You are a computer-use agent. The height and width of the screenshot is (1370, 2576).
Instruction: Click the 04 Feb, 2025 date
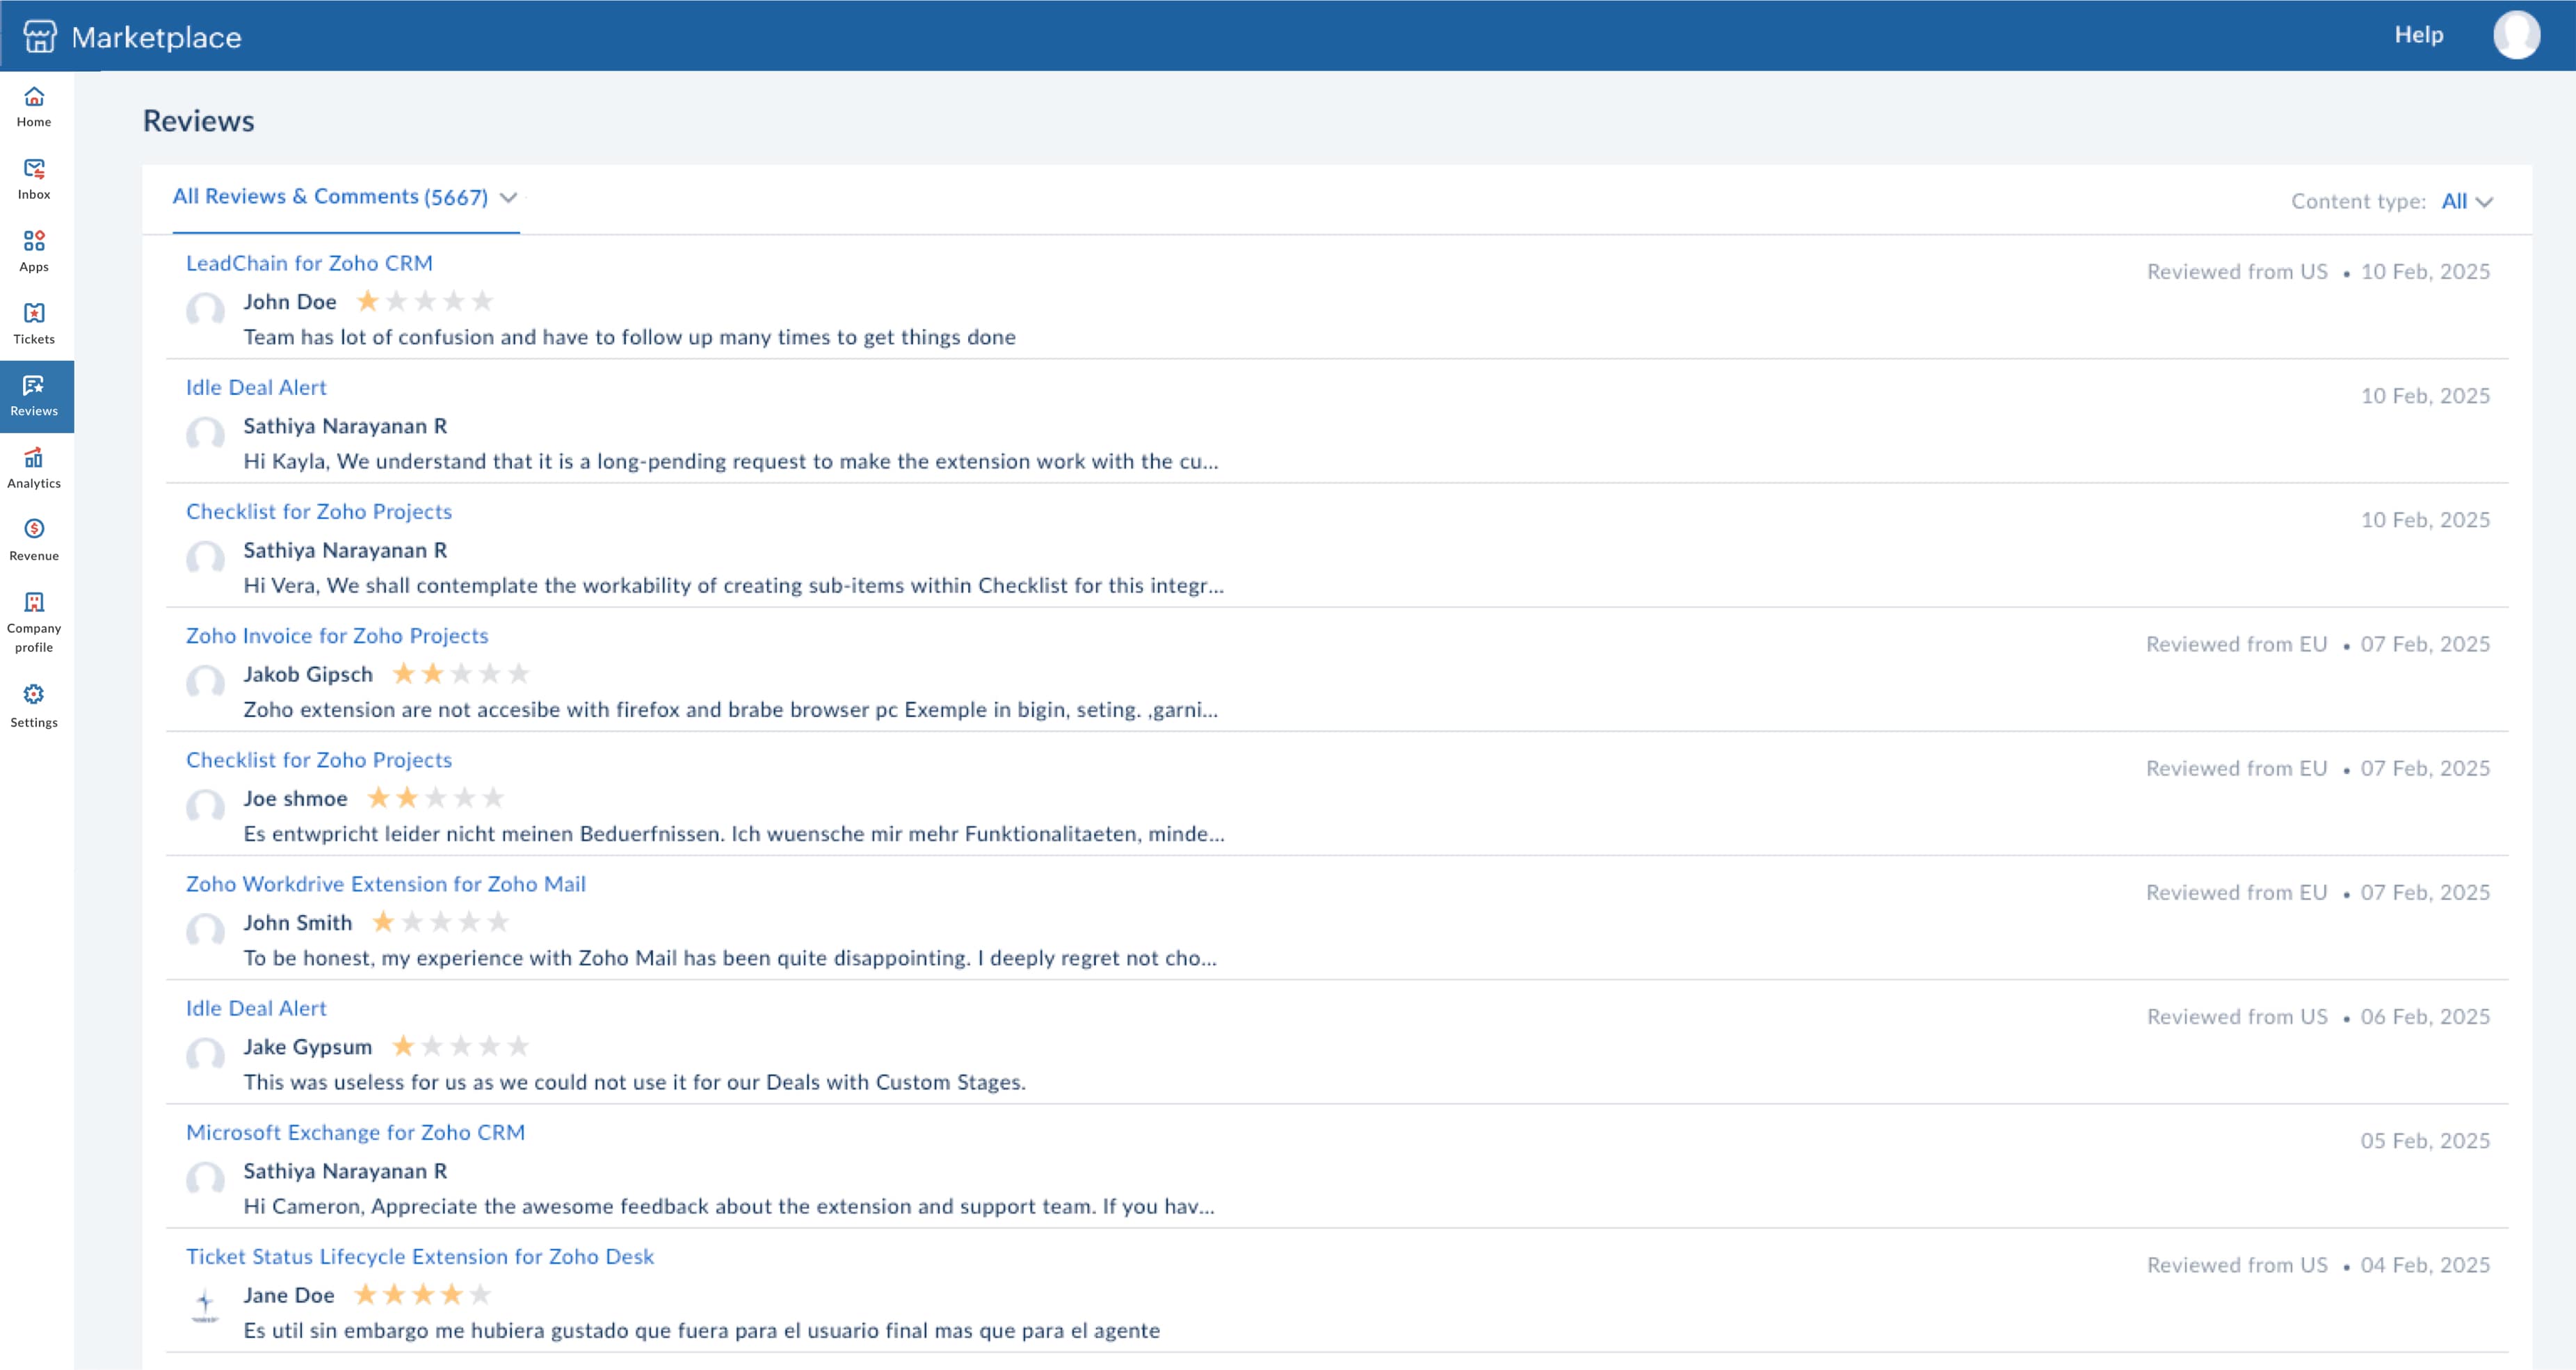click(x=2425, y=1265)
